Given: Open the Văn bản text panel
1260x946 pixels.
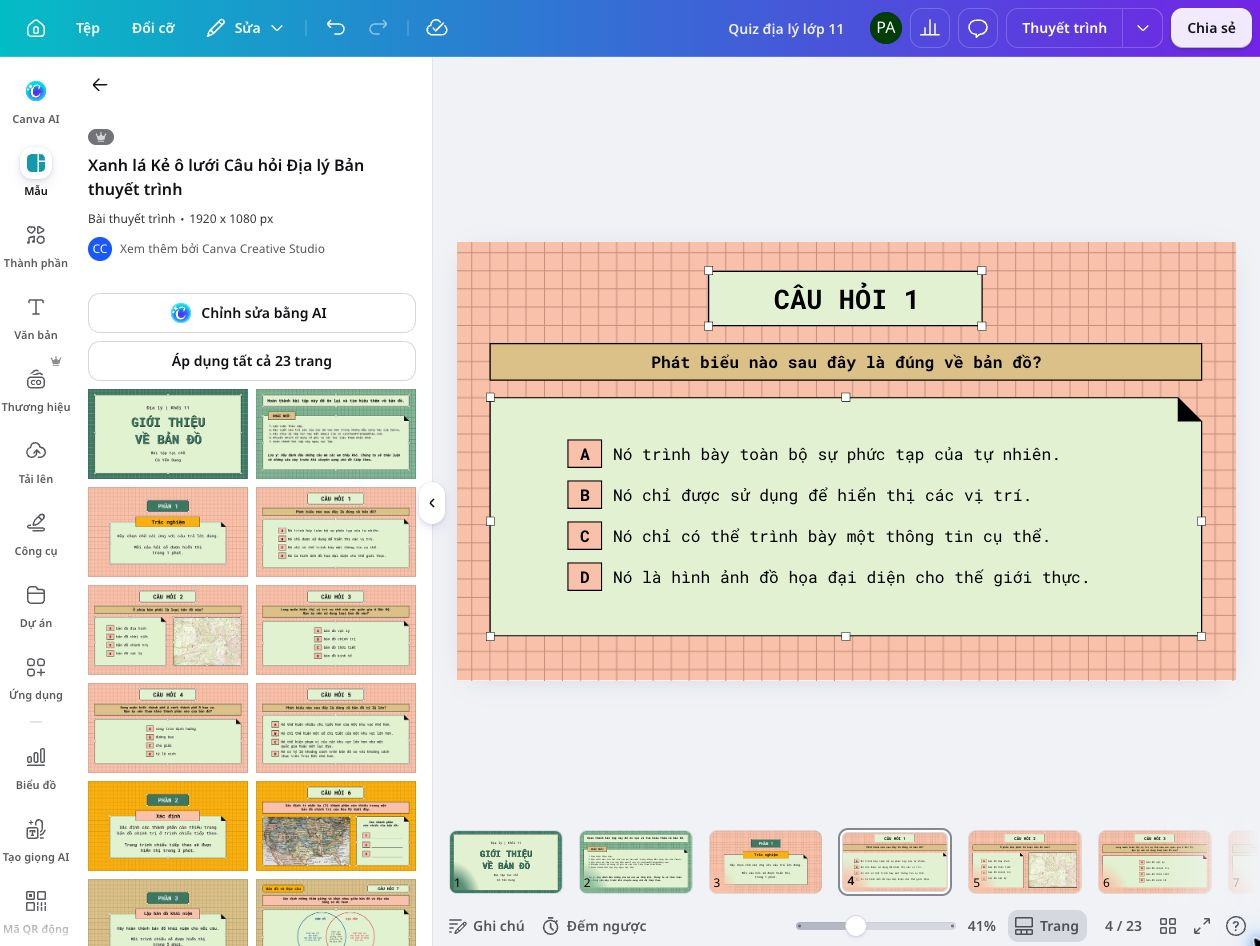Looking at the screenshot, I should click(36, 318).
